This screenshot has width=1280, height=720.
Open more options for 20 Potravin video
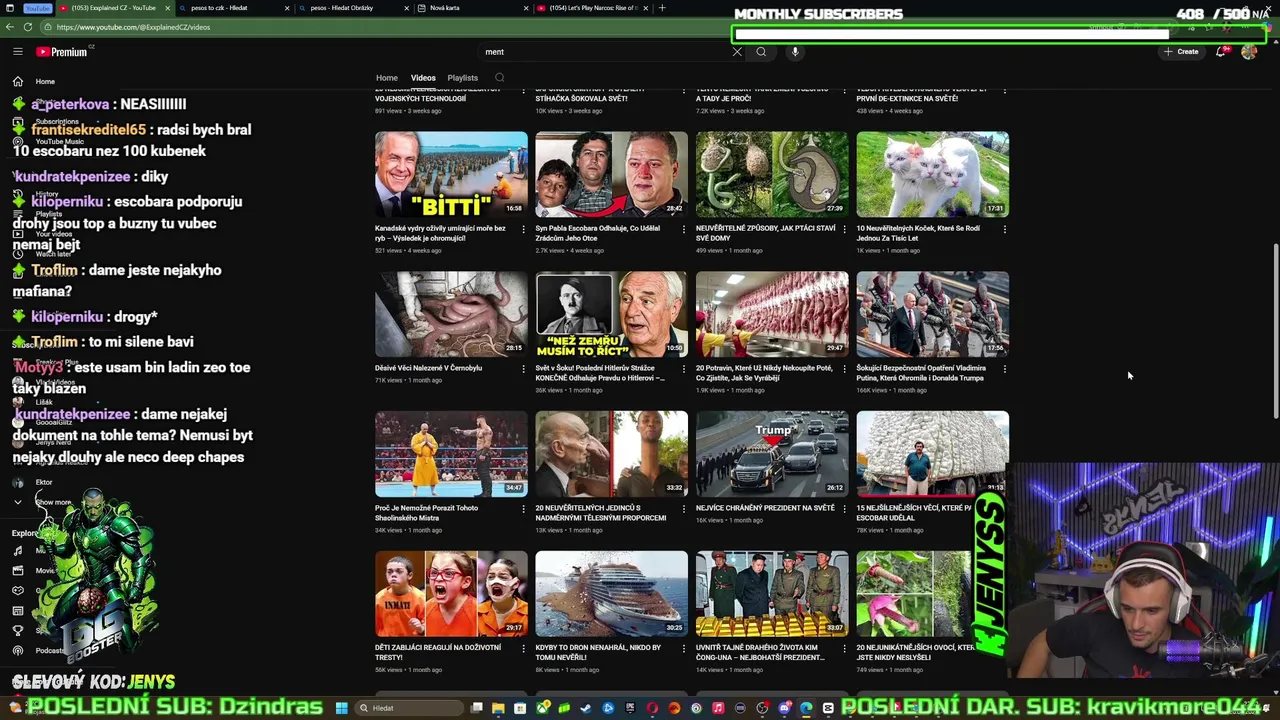pos(844,369)
